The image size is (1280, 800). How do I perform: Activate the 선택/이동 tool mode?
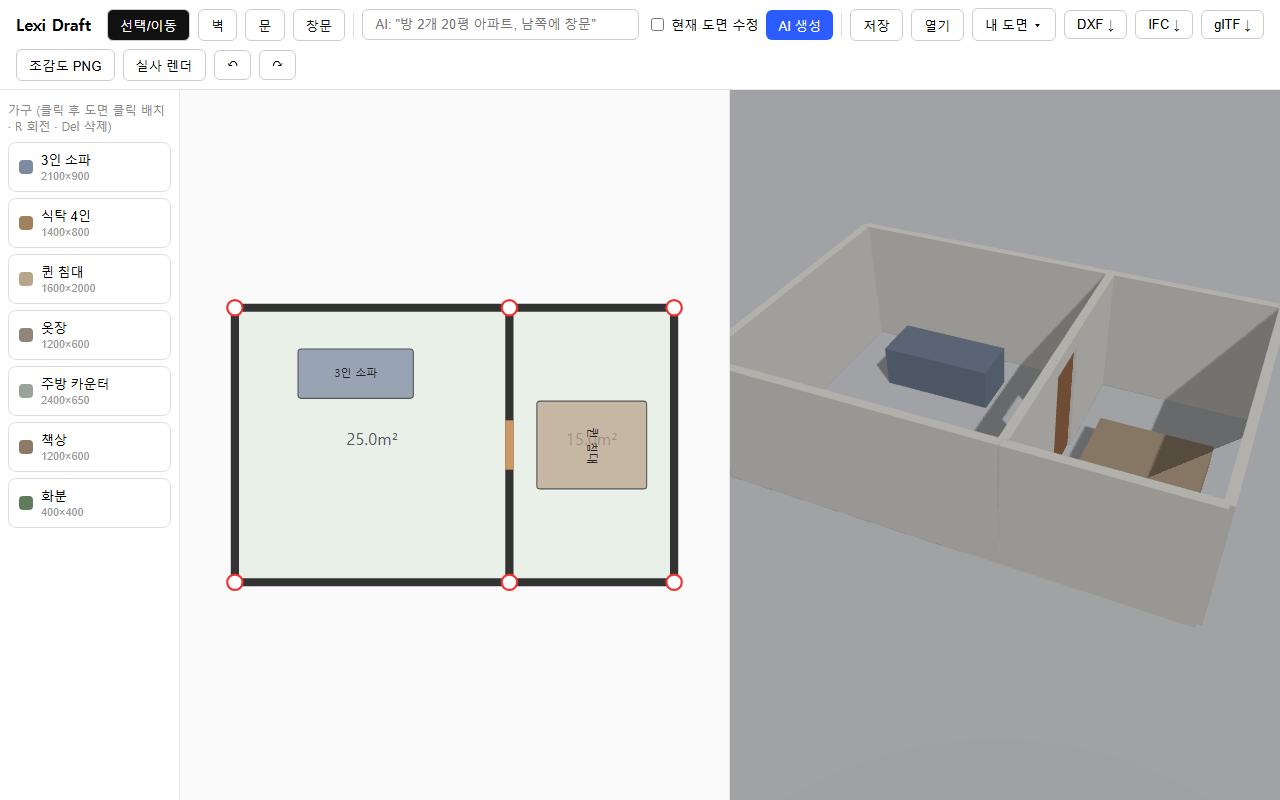coord(148,25)
